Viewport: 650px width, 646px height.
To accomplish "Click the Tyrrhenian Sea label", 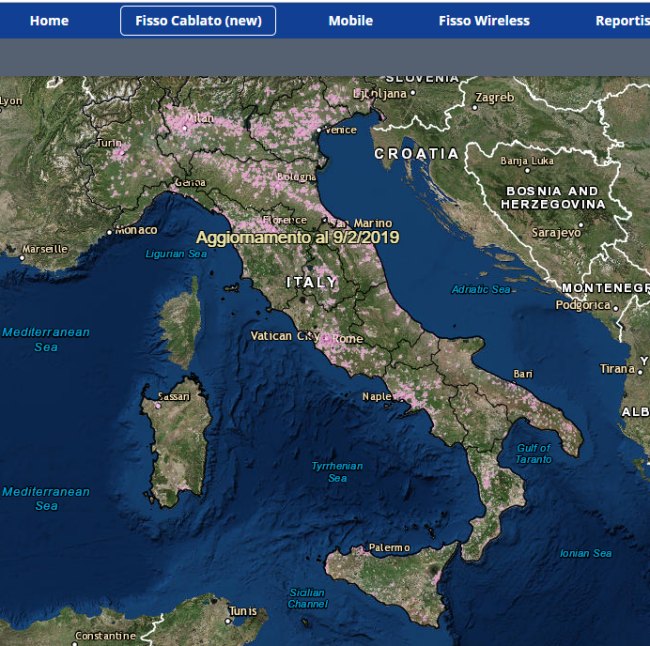I will tap(337, 472).
